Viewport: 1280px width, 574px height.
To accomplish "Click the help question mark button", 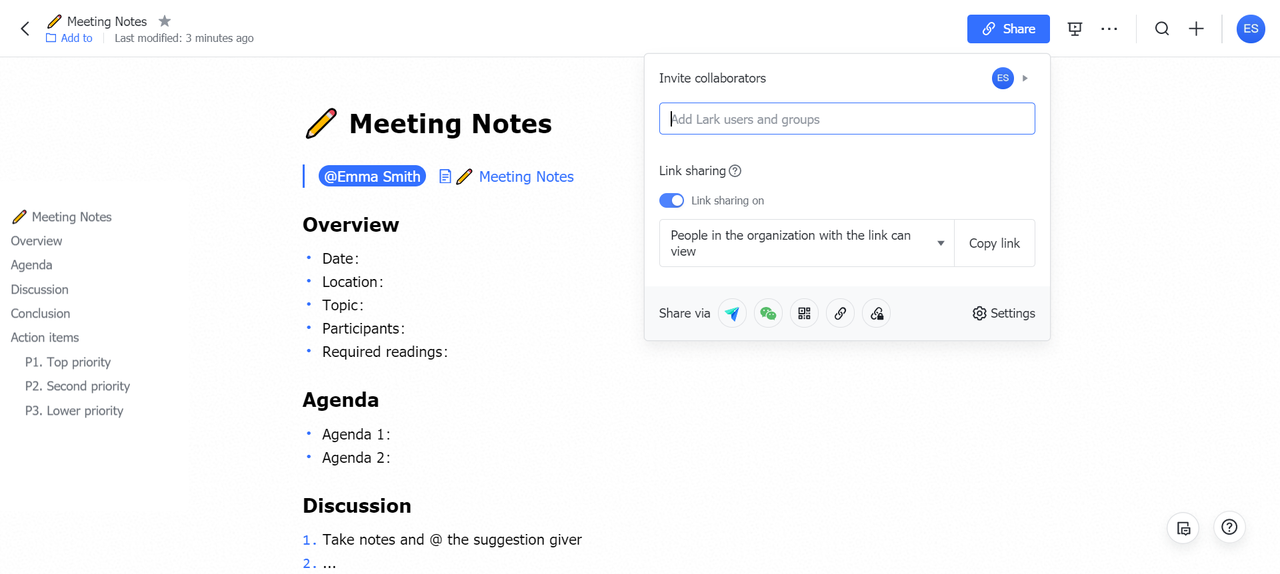I will (x=1229, y=527).
